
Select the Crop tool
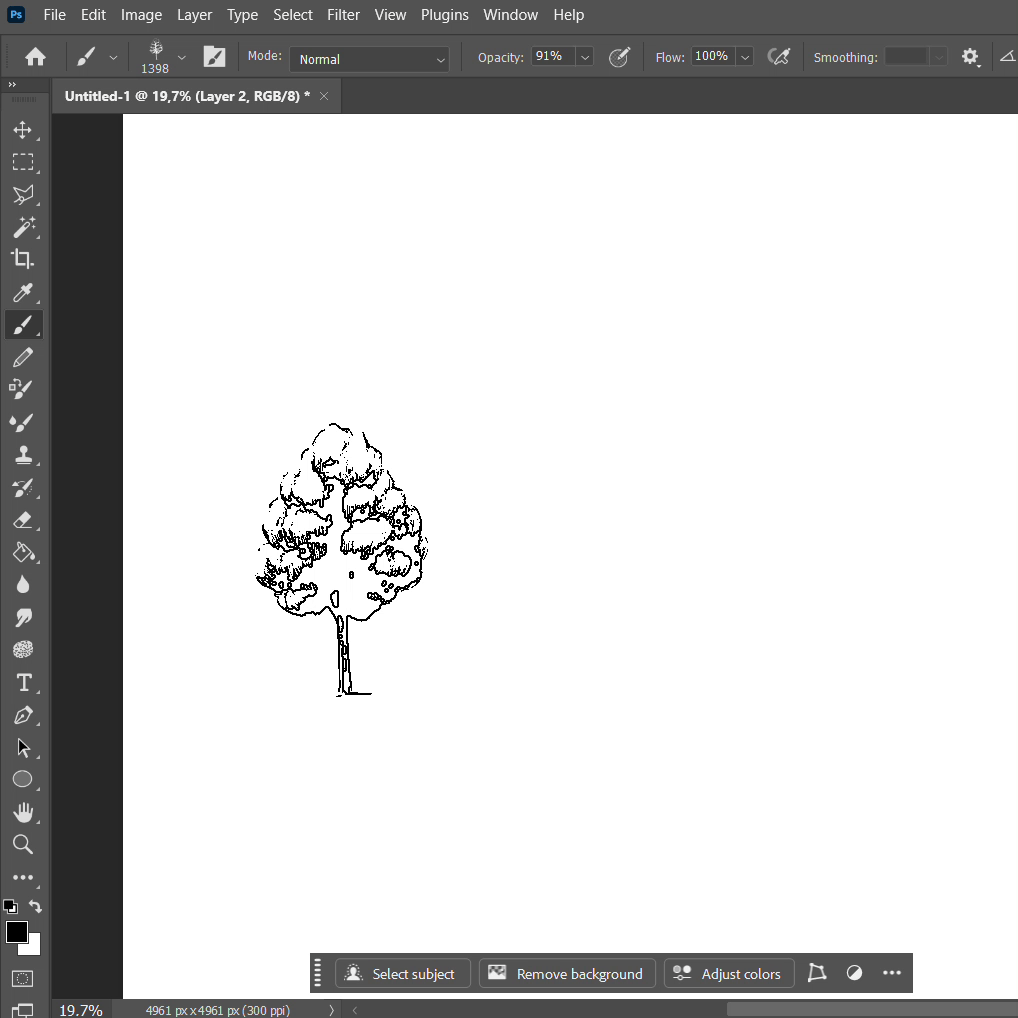coord(23,259)
